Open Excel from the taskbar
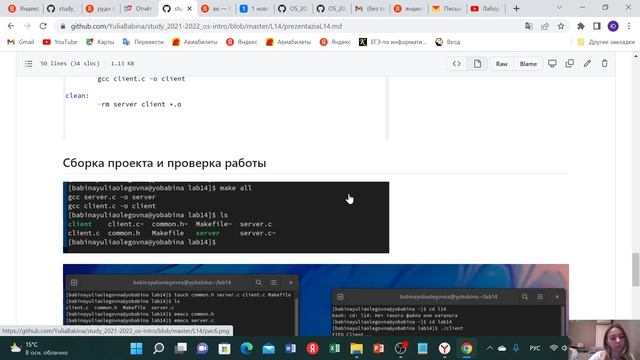 pyautogui.click(x=335, y=349)
